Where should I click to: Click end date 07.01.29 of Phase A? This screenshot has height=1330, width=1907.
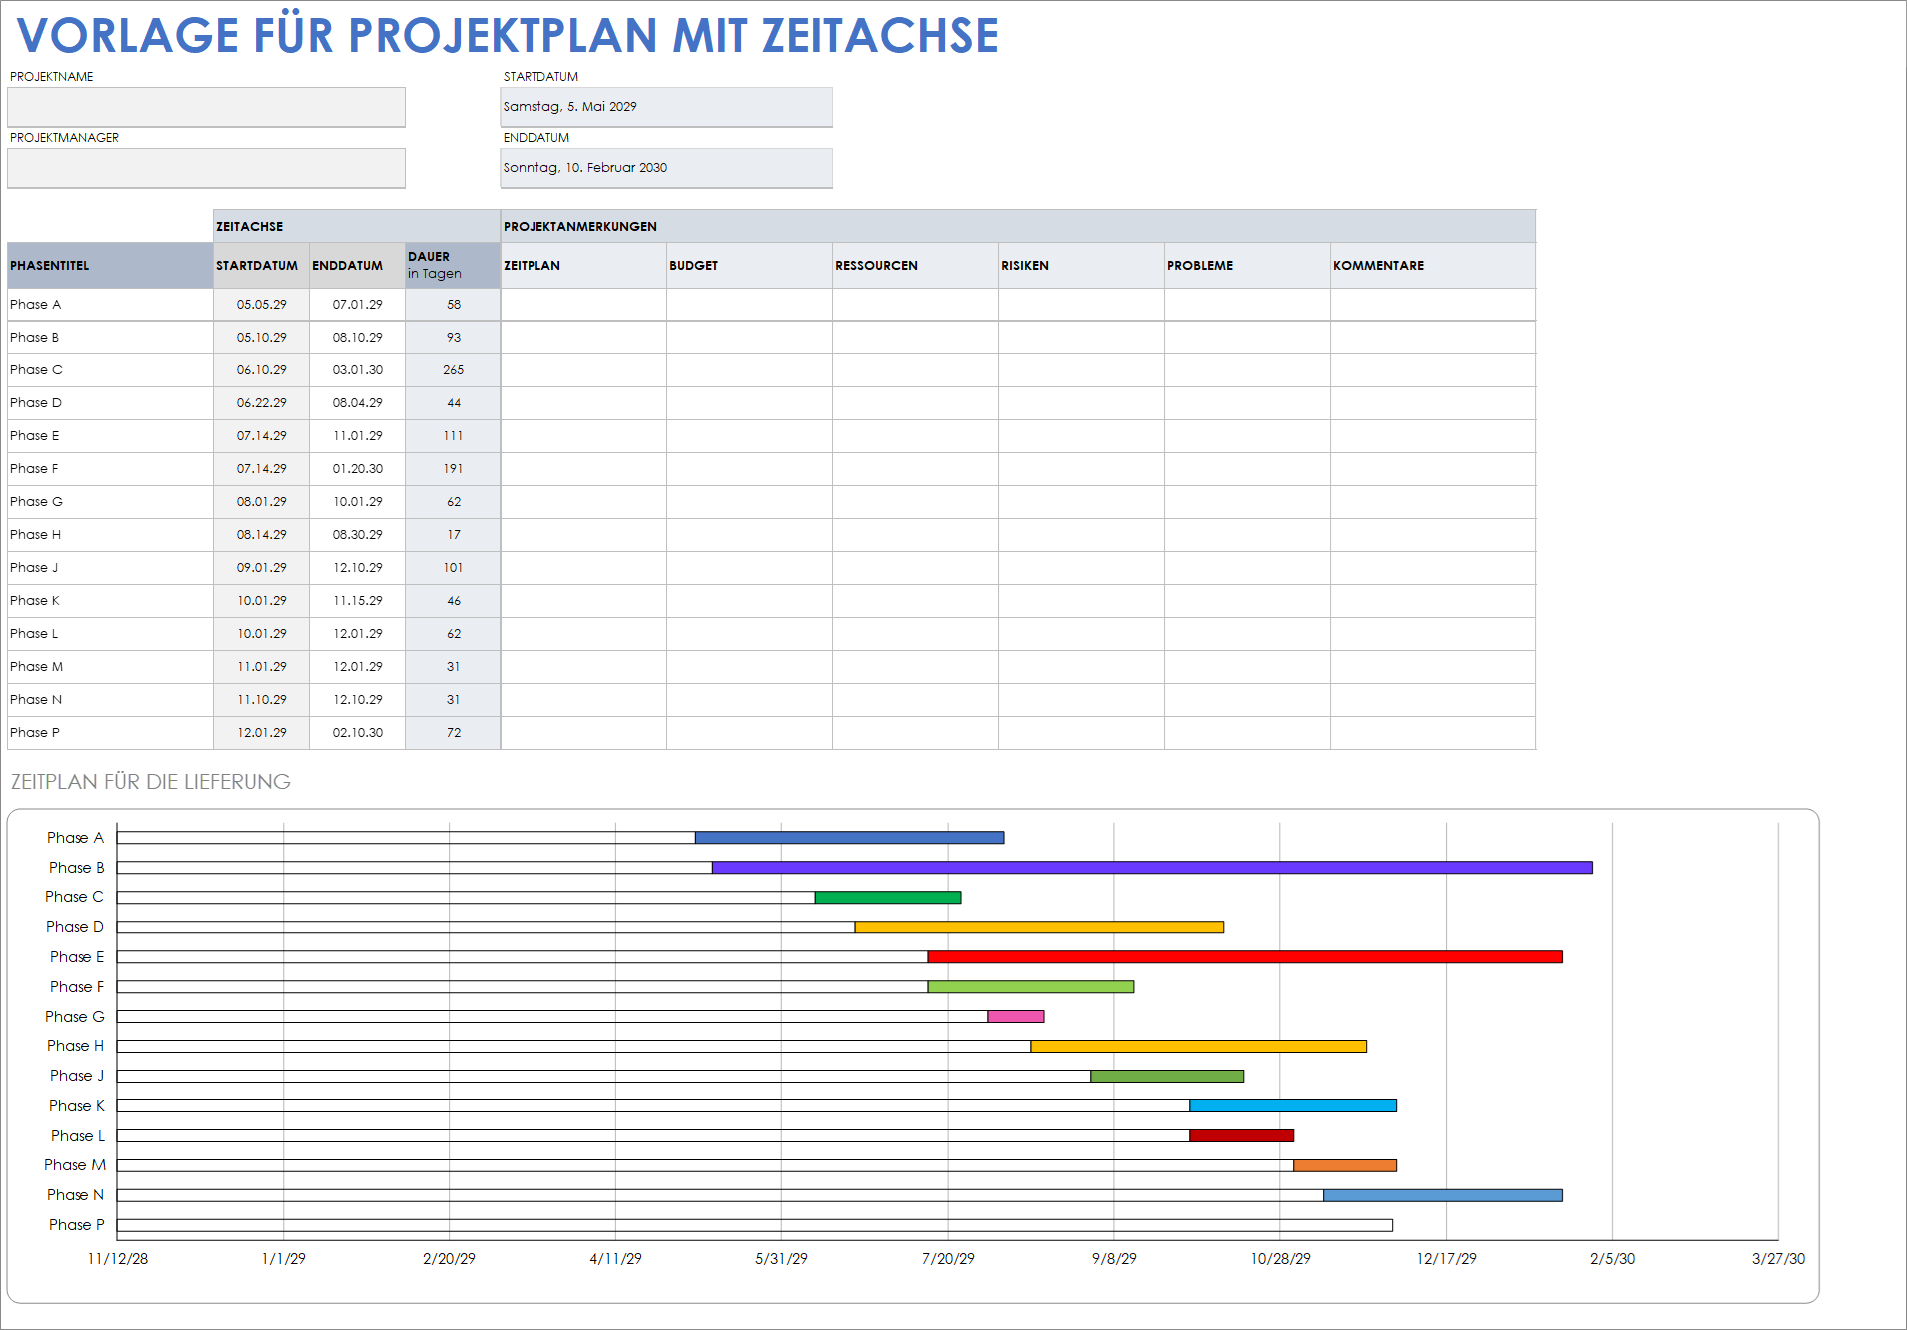[x=357, y=305]
